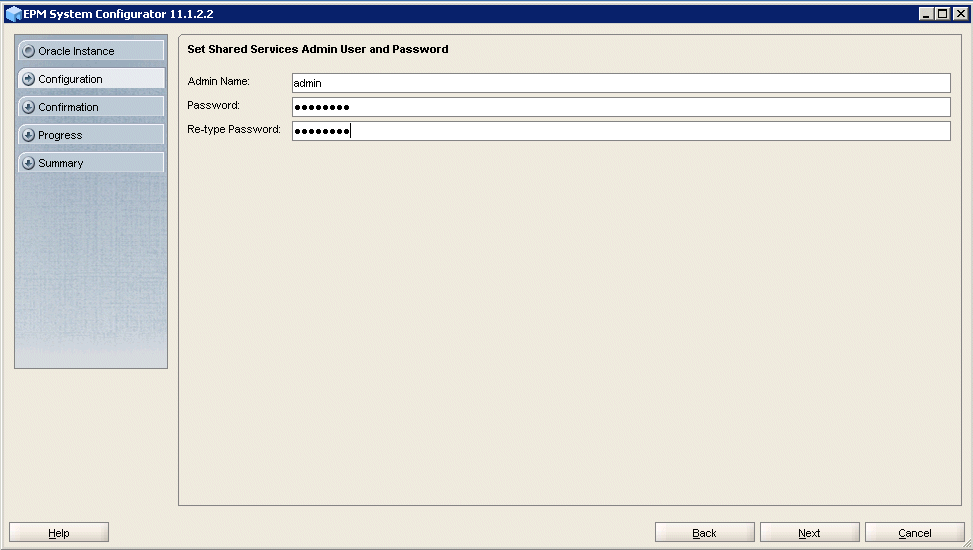Image resolution: width=973 pixels, height=550 pixels.
Task: Open Help for the configurator
Action: [59, 533]
